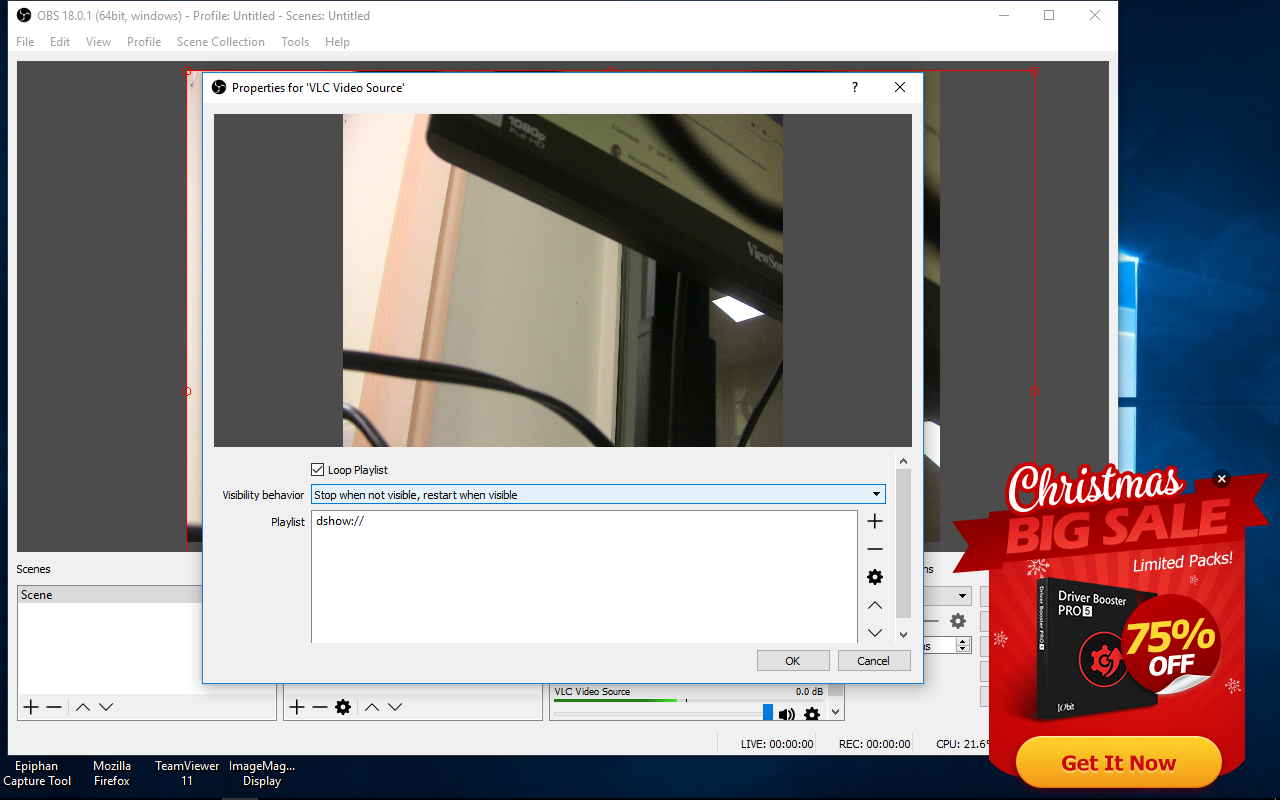
Task: Click the Get It Now button
Action: point(1118,763)
